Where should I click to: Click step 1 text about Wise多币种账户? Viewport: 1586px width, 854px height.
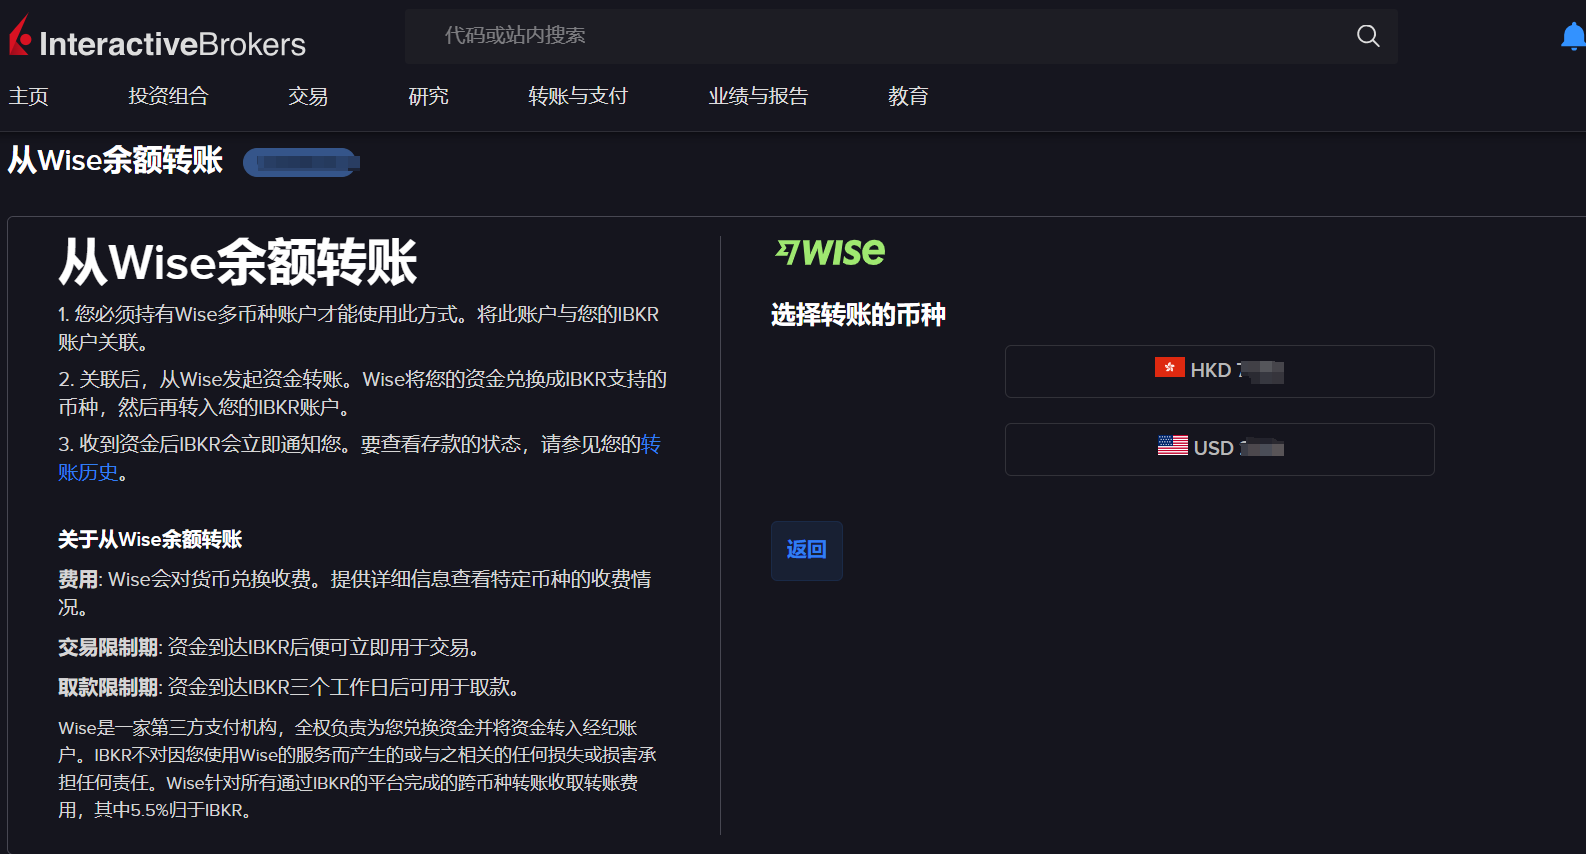(359, 328)
